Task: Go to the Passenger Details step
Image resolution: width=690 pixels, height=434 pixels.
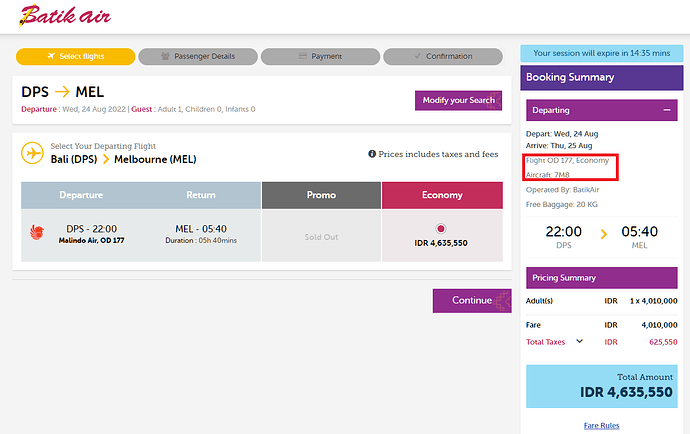Action: click(197, 57)
